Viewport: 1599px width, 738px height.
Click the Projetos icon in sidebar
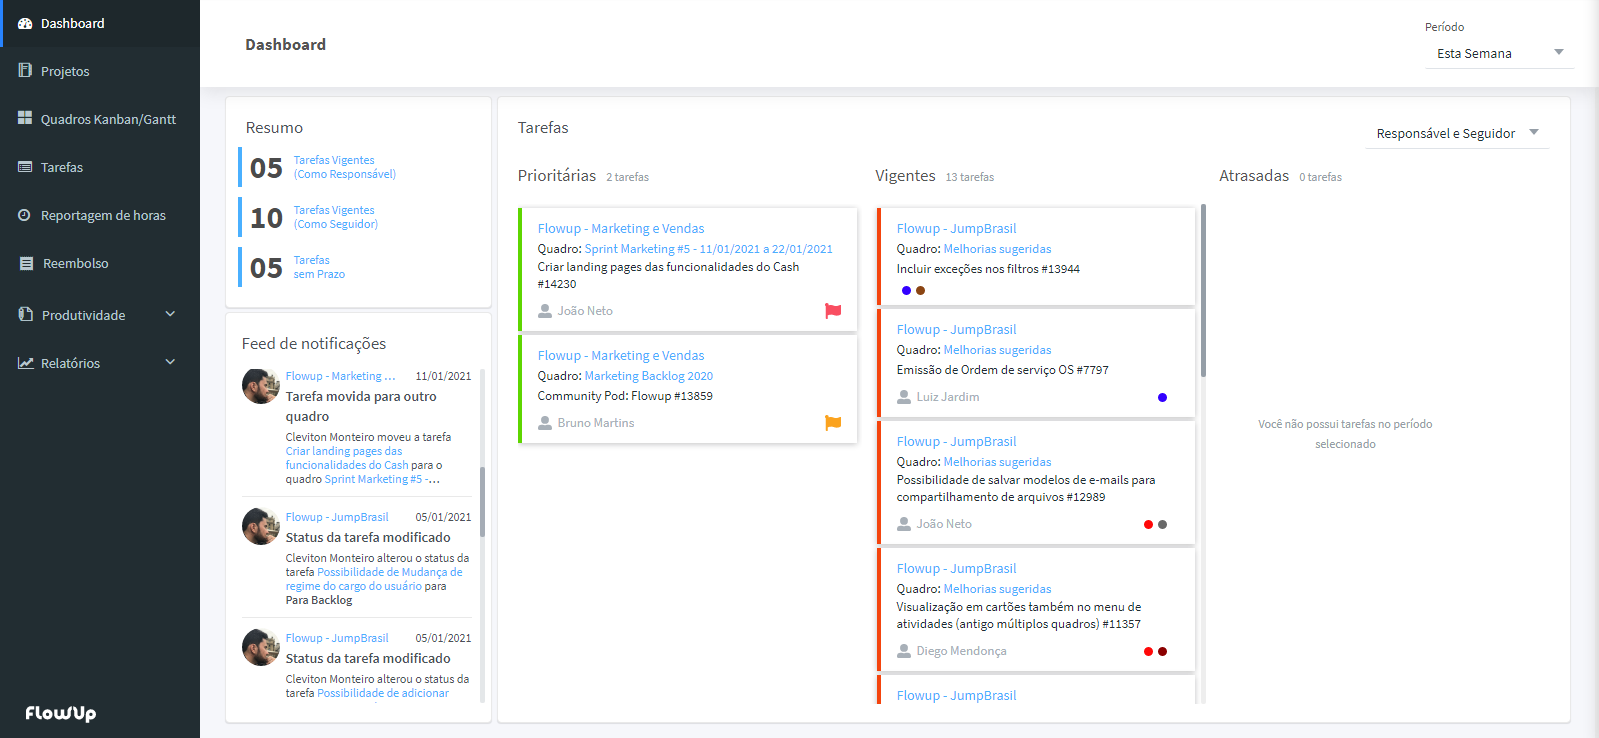point(25,71)
